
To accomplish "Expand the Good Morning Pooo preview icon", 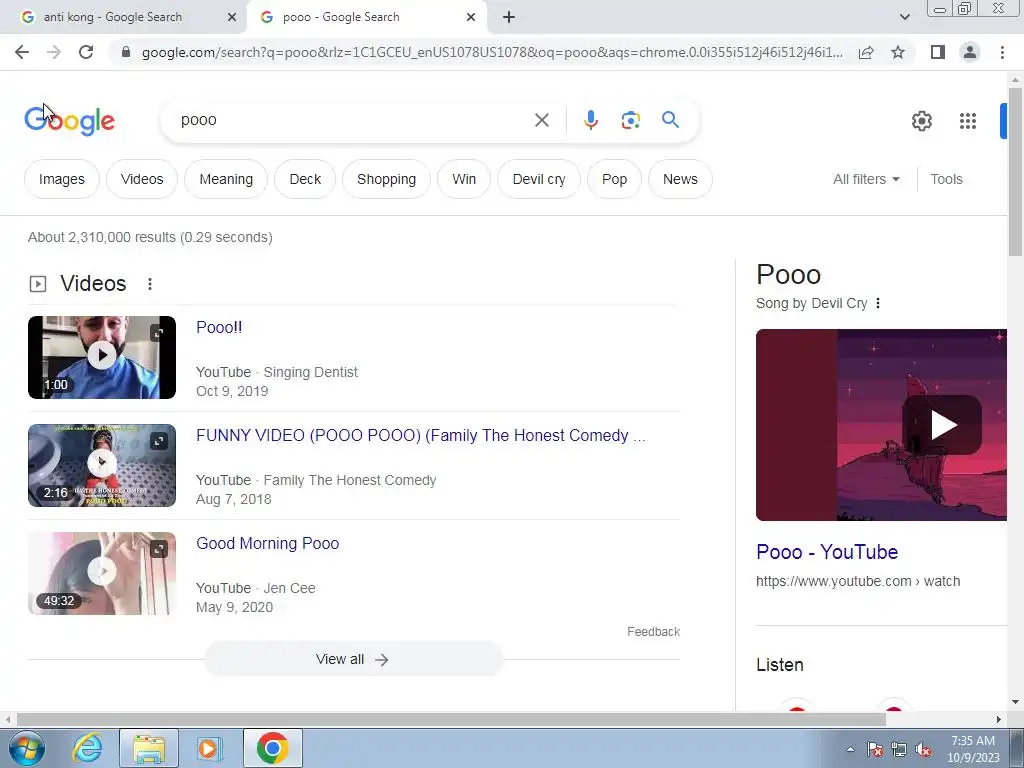I will pyautogui.click(x=159, y=549).
